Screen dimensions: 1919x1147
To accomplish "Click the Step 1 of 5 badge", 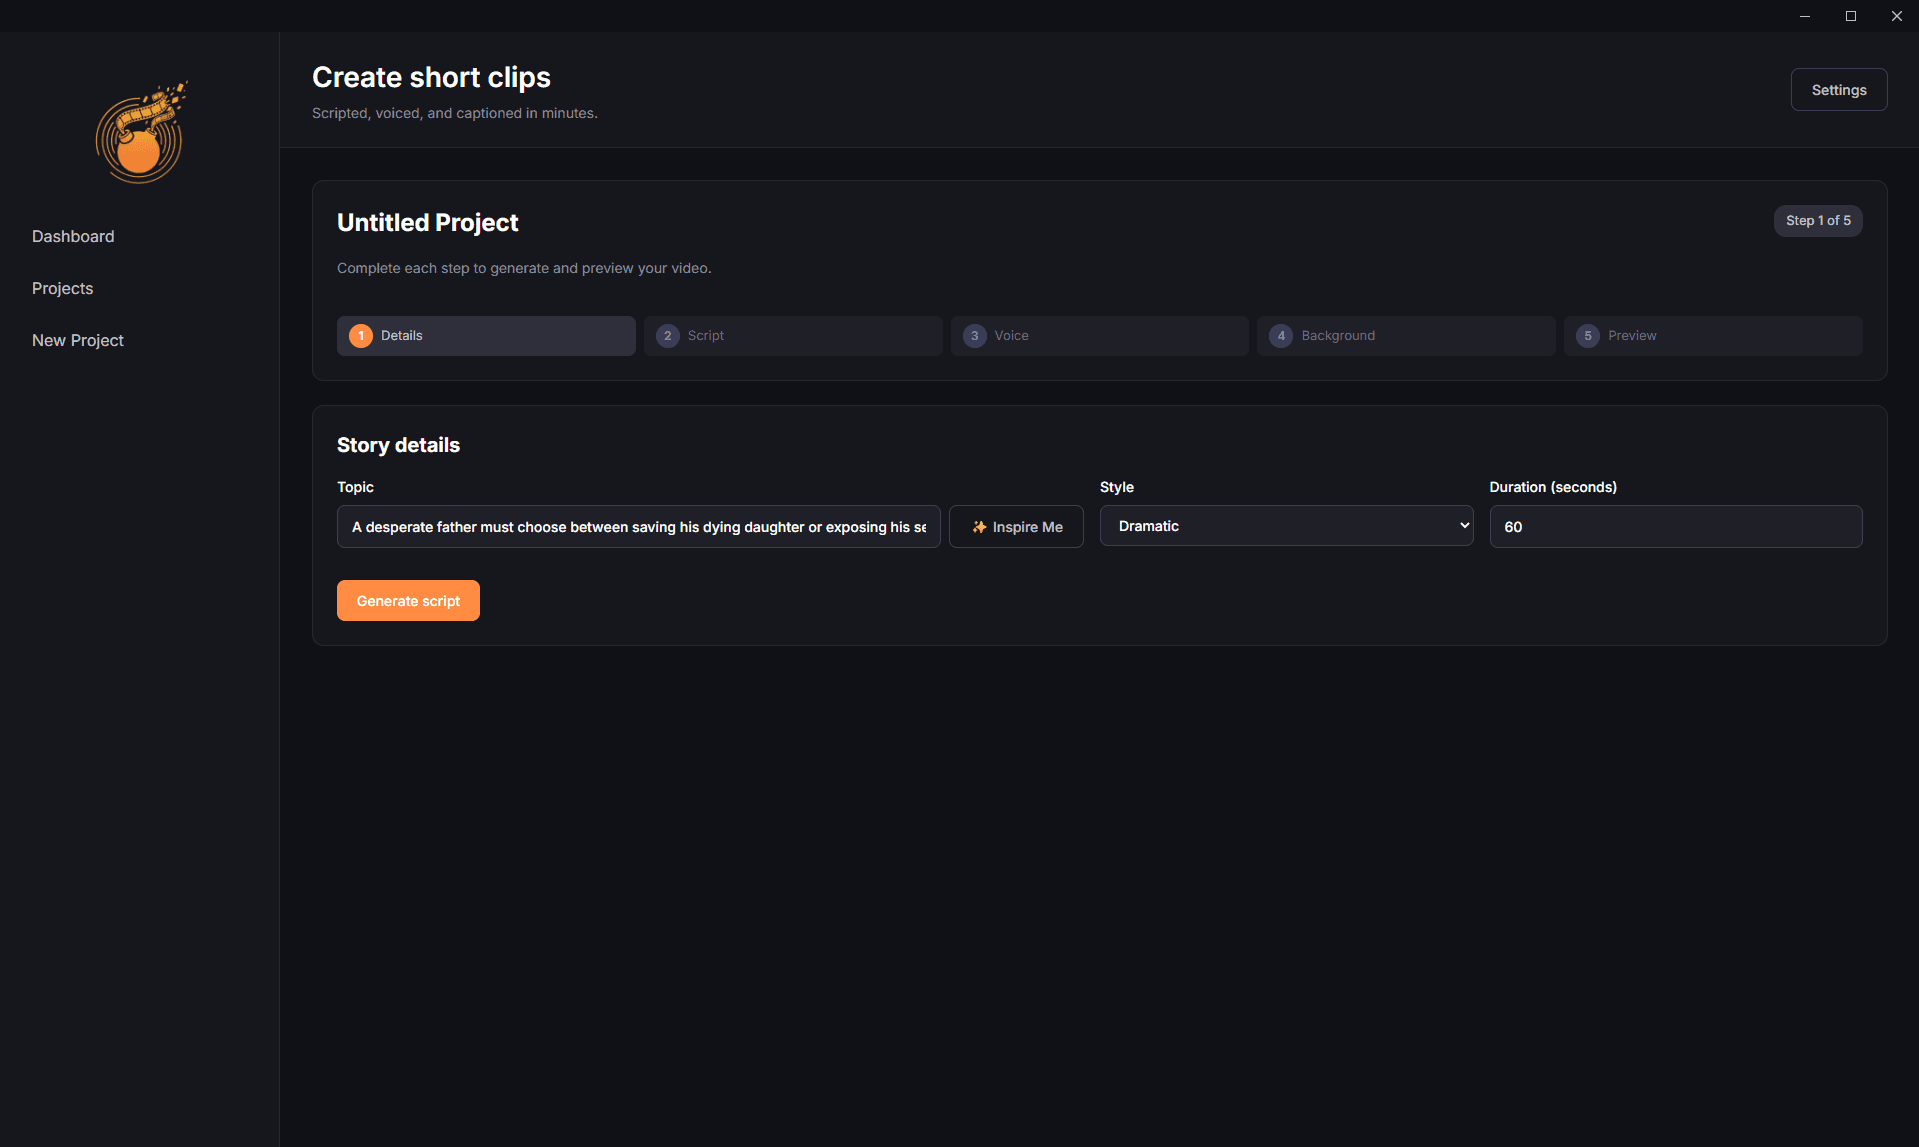I will [1817, 220].
